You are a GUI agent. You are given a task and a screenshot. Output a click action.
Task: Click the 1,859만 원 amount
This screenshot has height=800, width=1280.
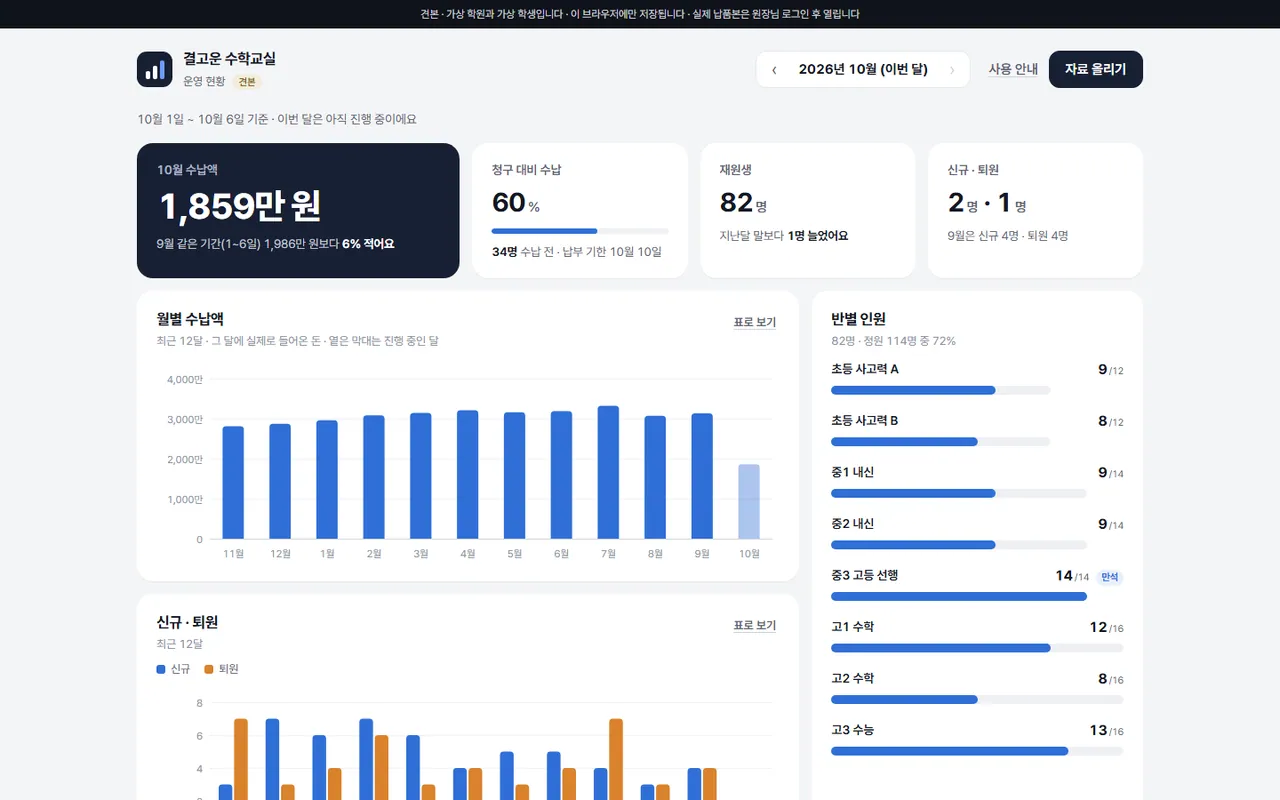tap(240, 206)
